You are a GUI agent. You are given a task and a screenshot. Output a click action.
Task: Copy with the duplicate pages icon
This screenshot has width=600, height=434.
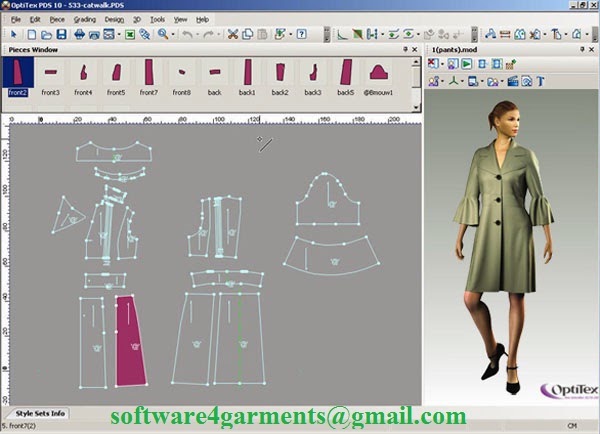[248, 34]
